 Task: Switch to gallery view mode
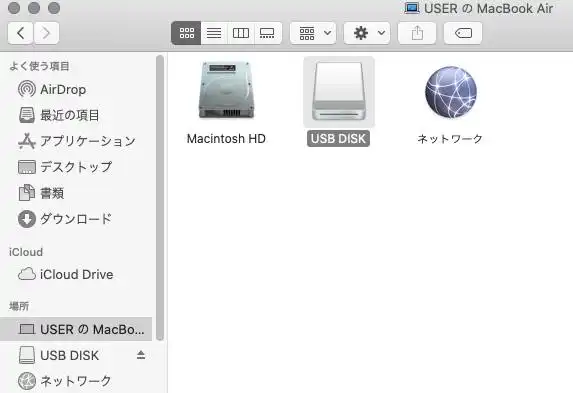coord(267,33)
